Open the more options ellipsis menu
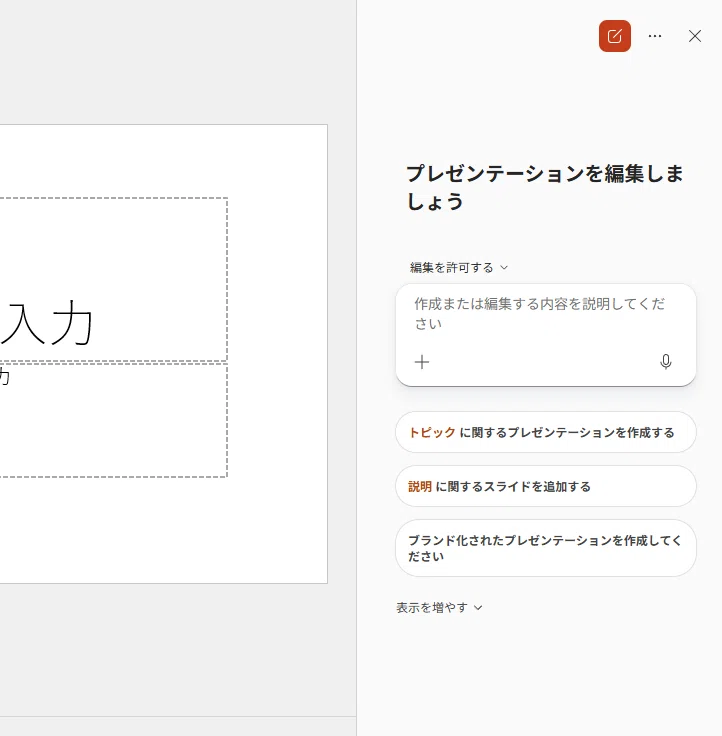 [x=655, y=36]
